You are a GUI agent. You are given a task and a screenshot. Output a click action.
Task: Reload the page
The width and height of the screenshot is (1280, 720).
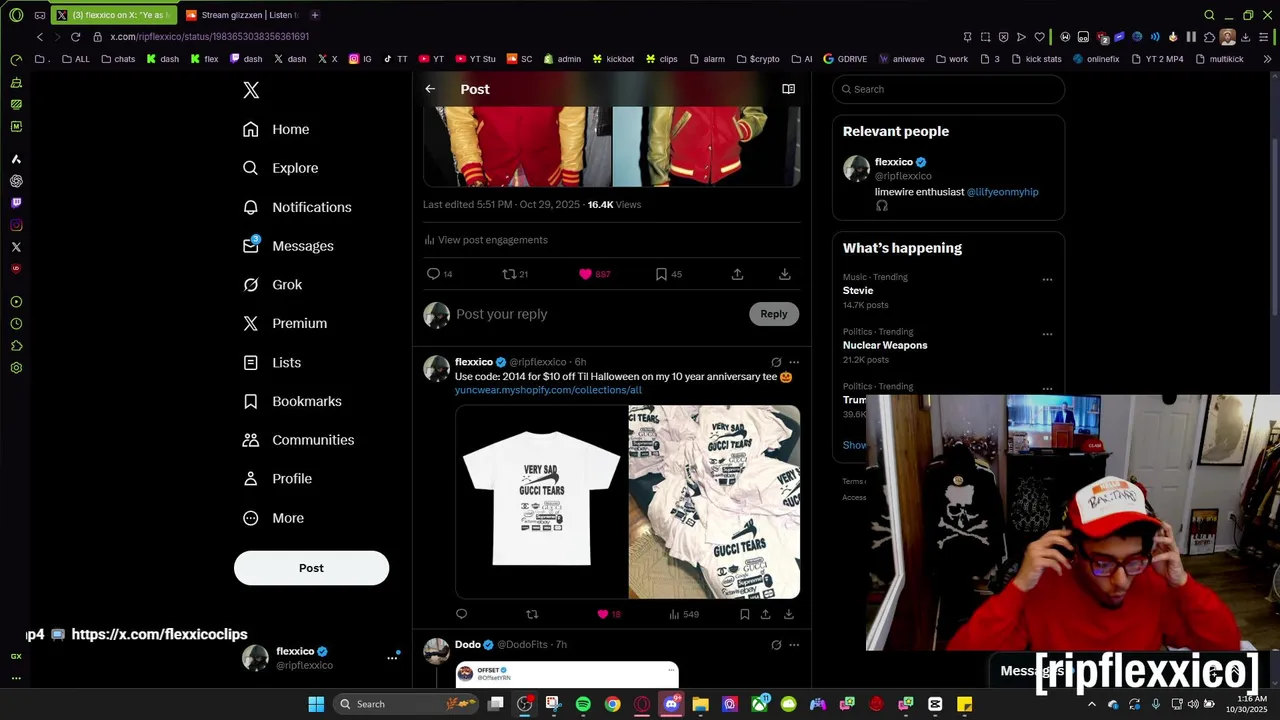[x=75, y=37]
